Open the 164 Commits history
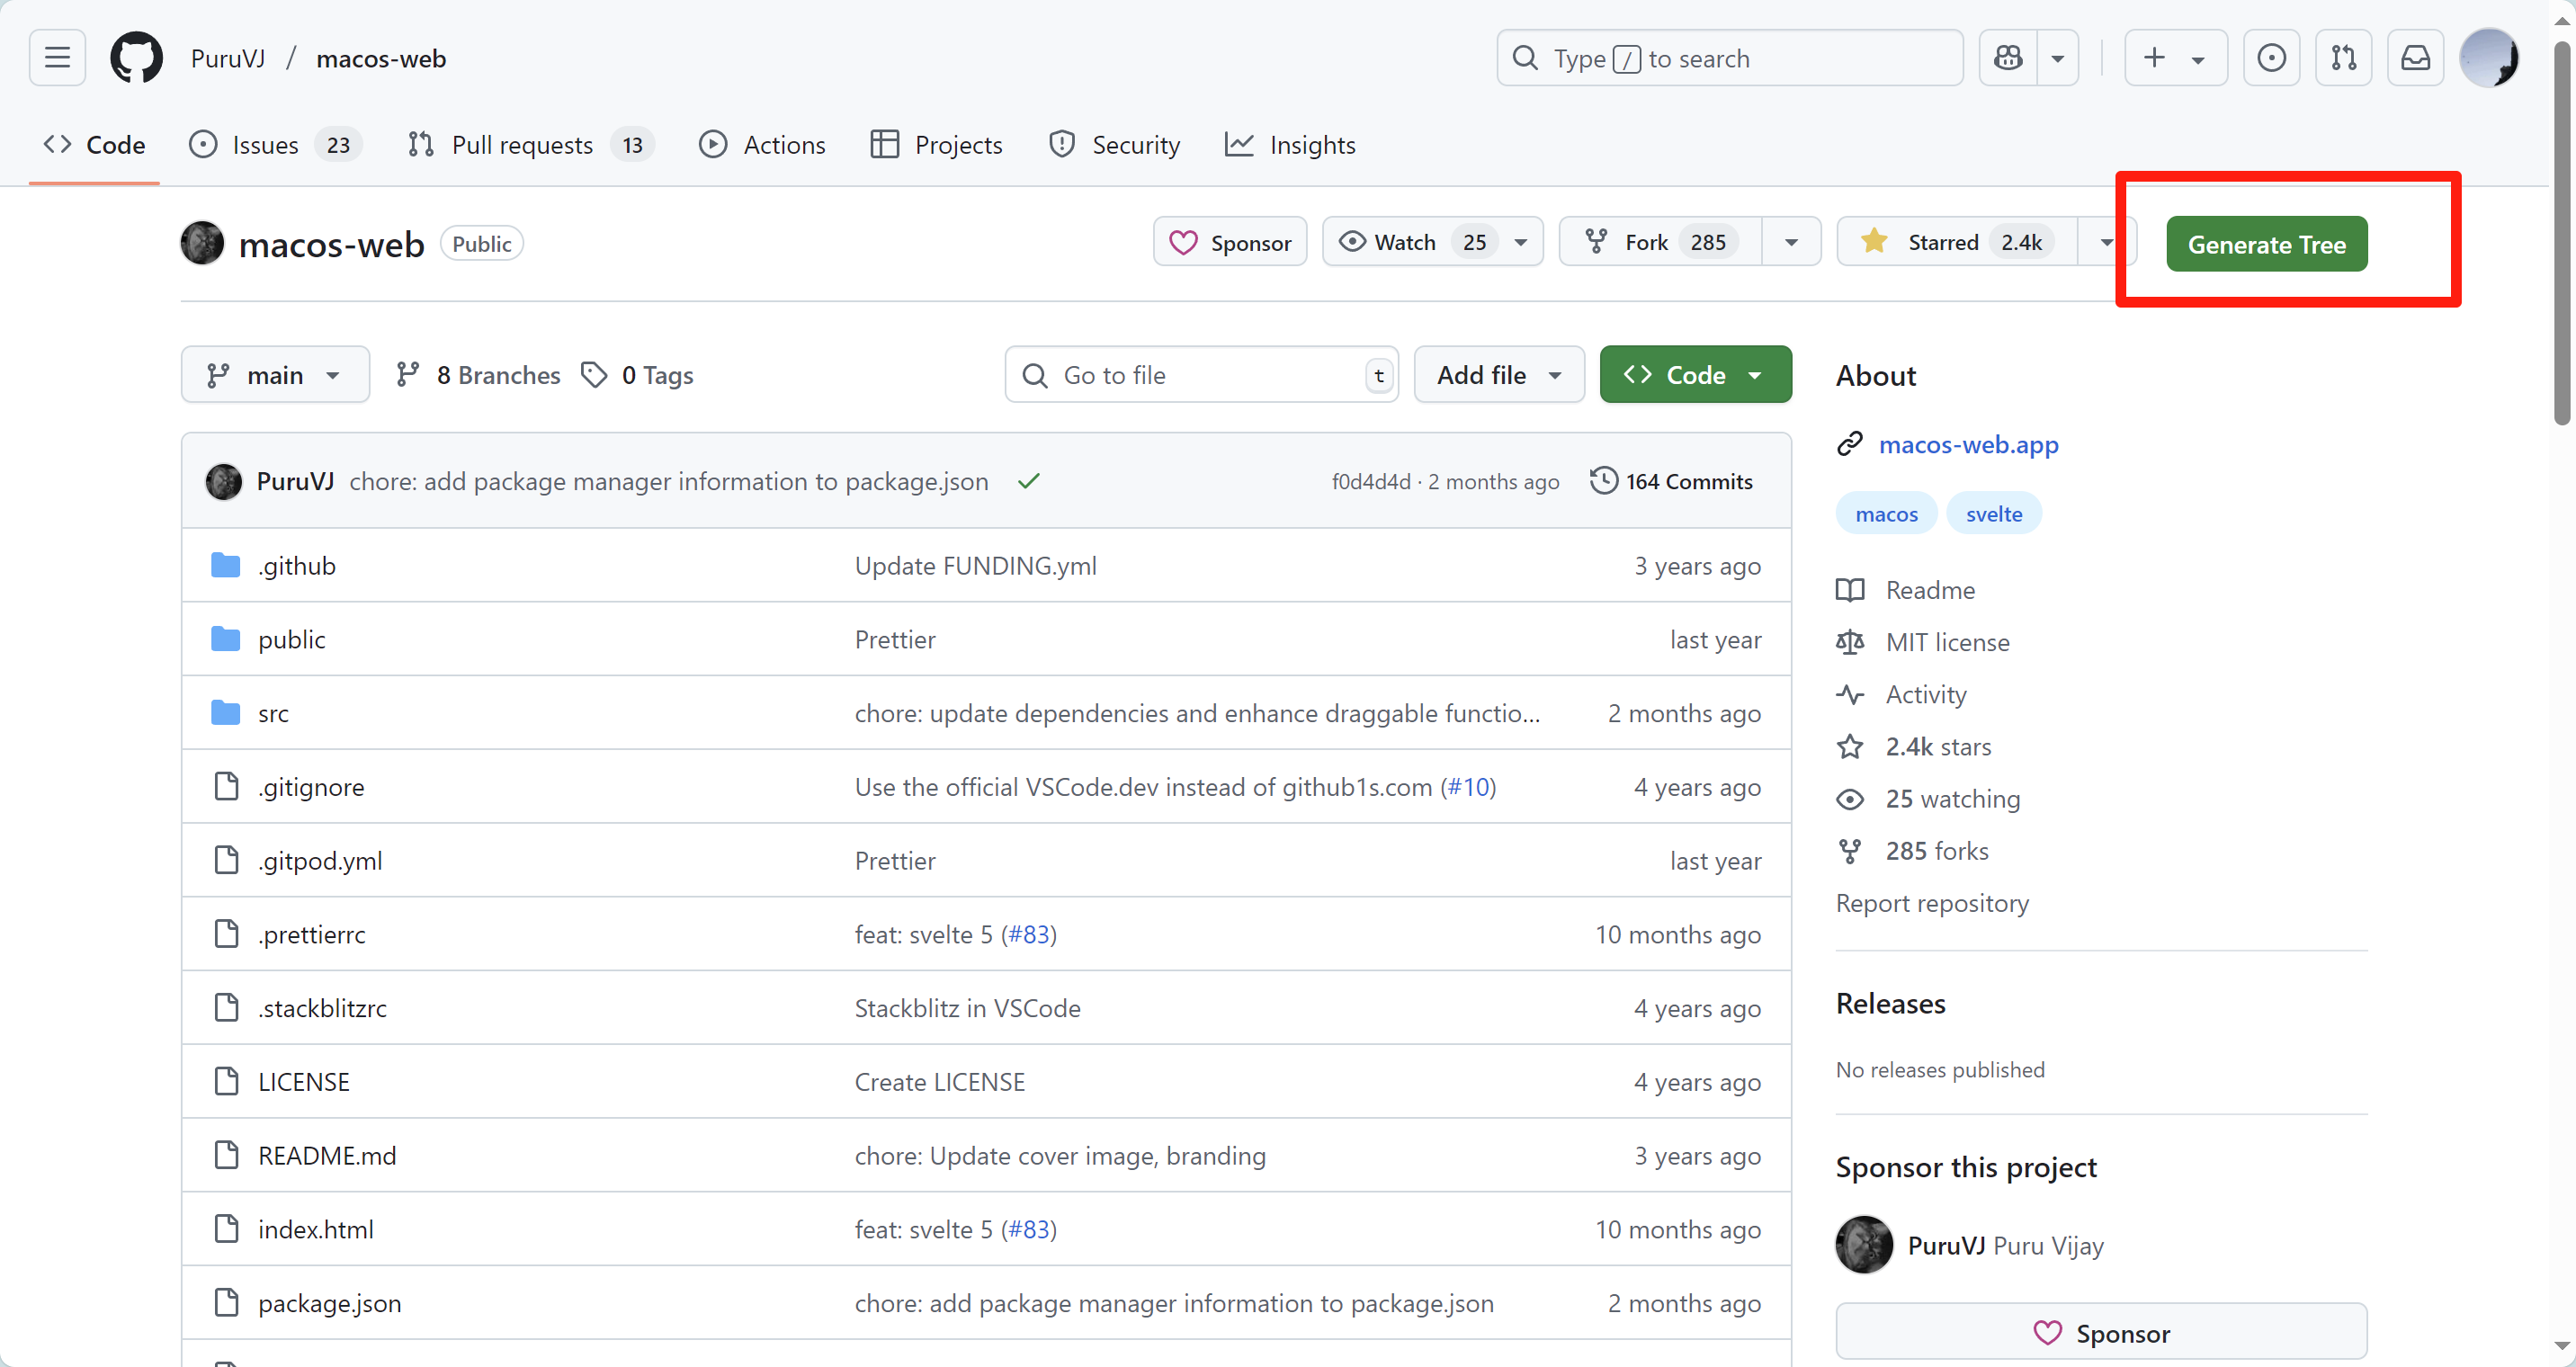Image resolution: width=2576 pixels, height=1367 pixels. tap(1671, 481)
